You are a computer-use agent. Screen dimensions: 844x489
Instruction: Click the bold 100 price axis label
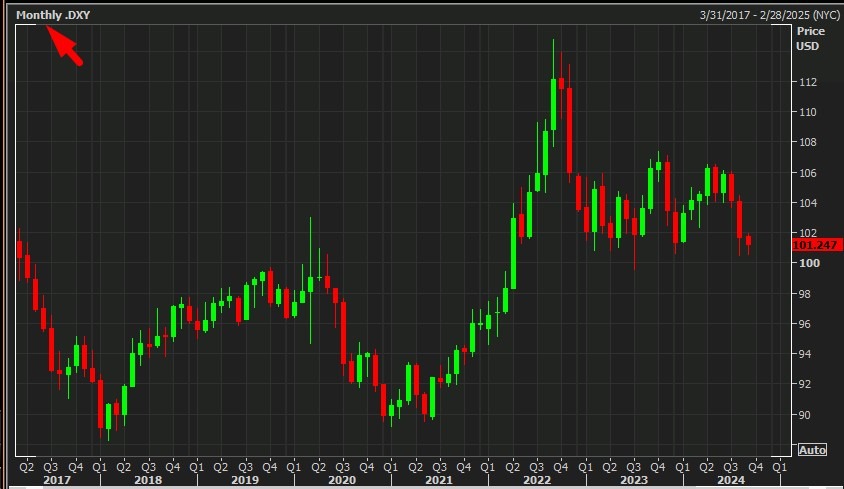810,263
